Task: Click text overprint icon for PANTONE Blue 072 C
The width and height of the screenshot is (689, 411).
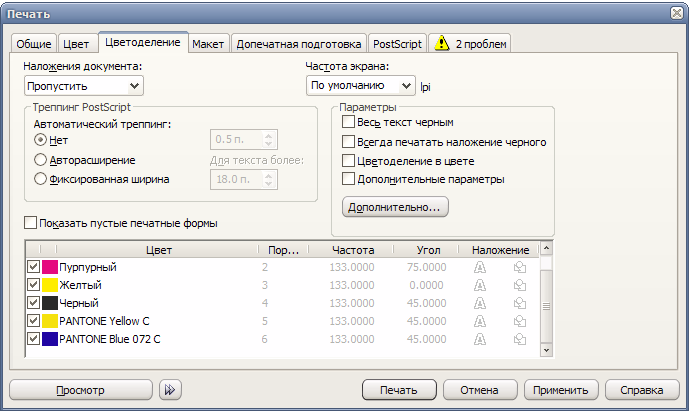Action: coord(479,340)
